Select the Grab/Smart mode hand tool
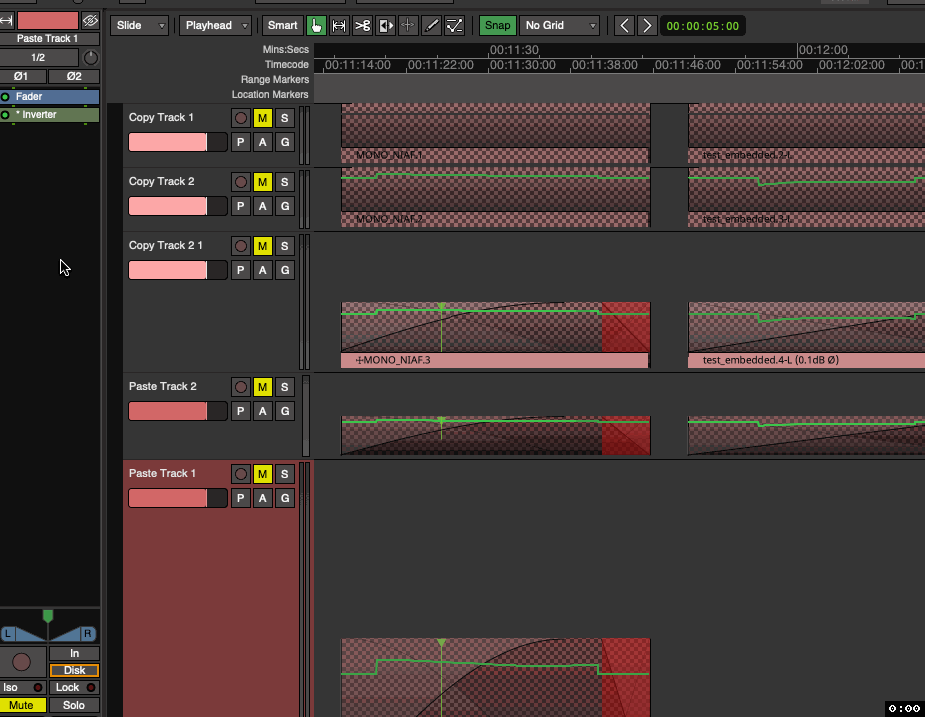Screen dimensions: 925x717 coord(316,25)
